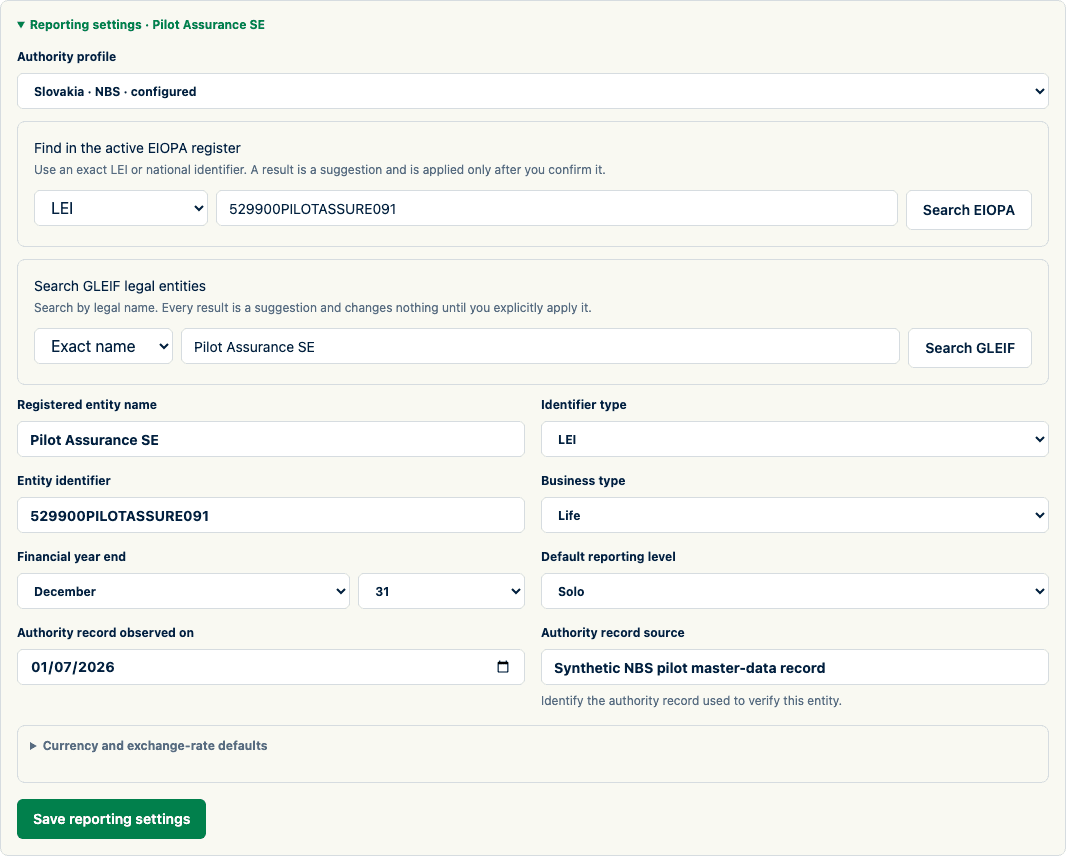
Task: Open the Financial year end day dropdown
Action: (441, 591)
